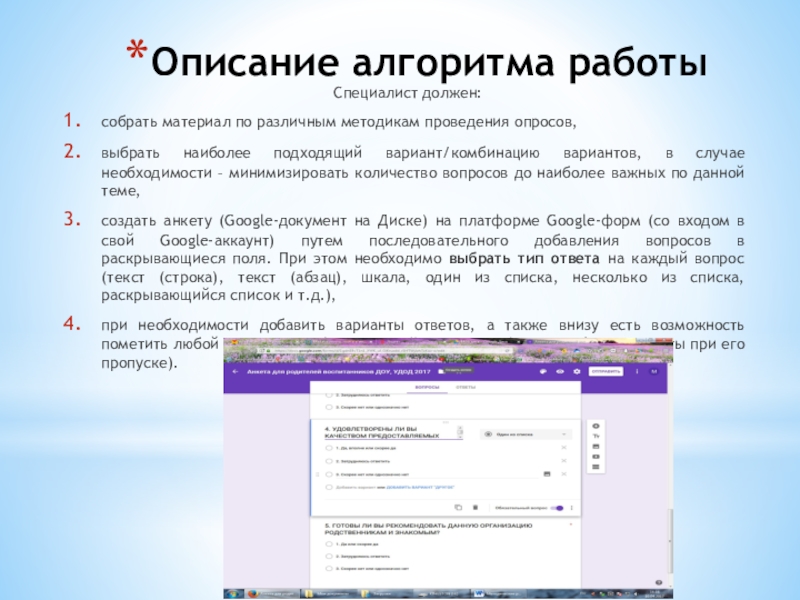Add a video from the side toolbar
The width and height of the screenshot is (800, 600).
click(595, 457)
